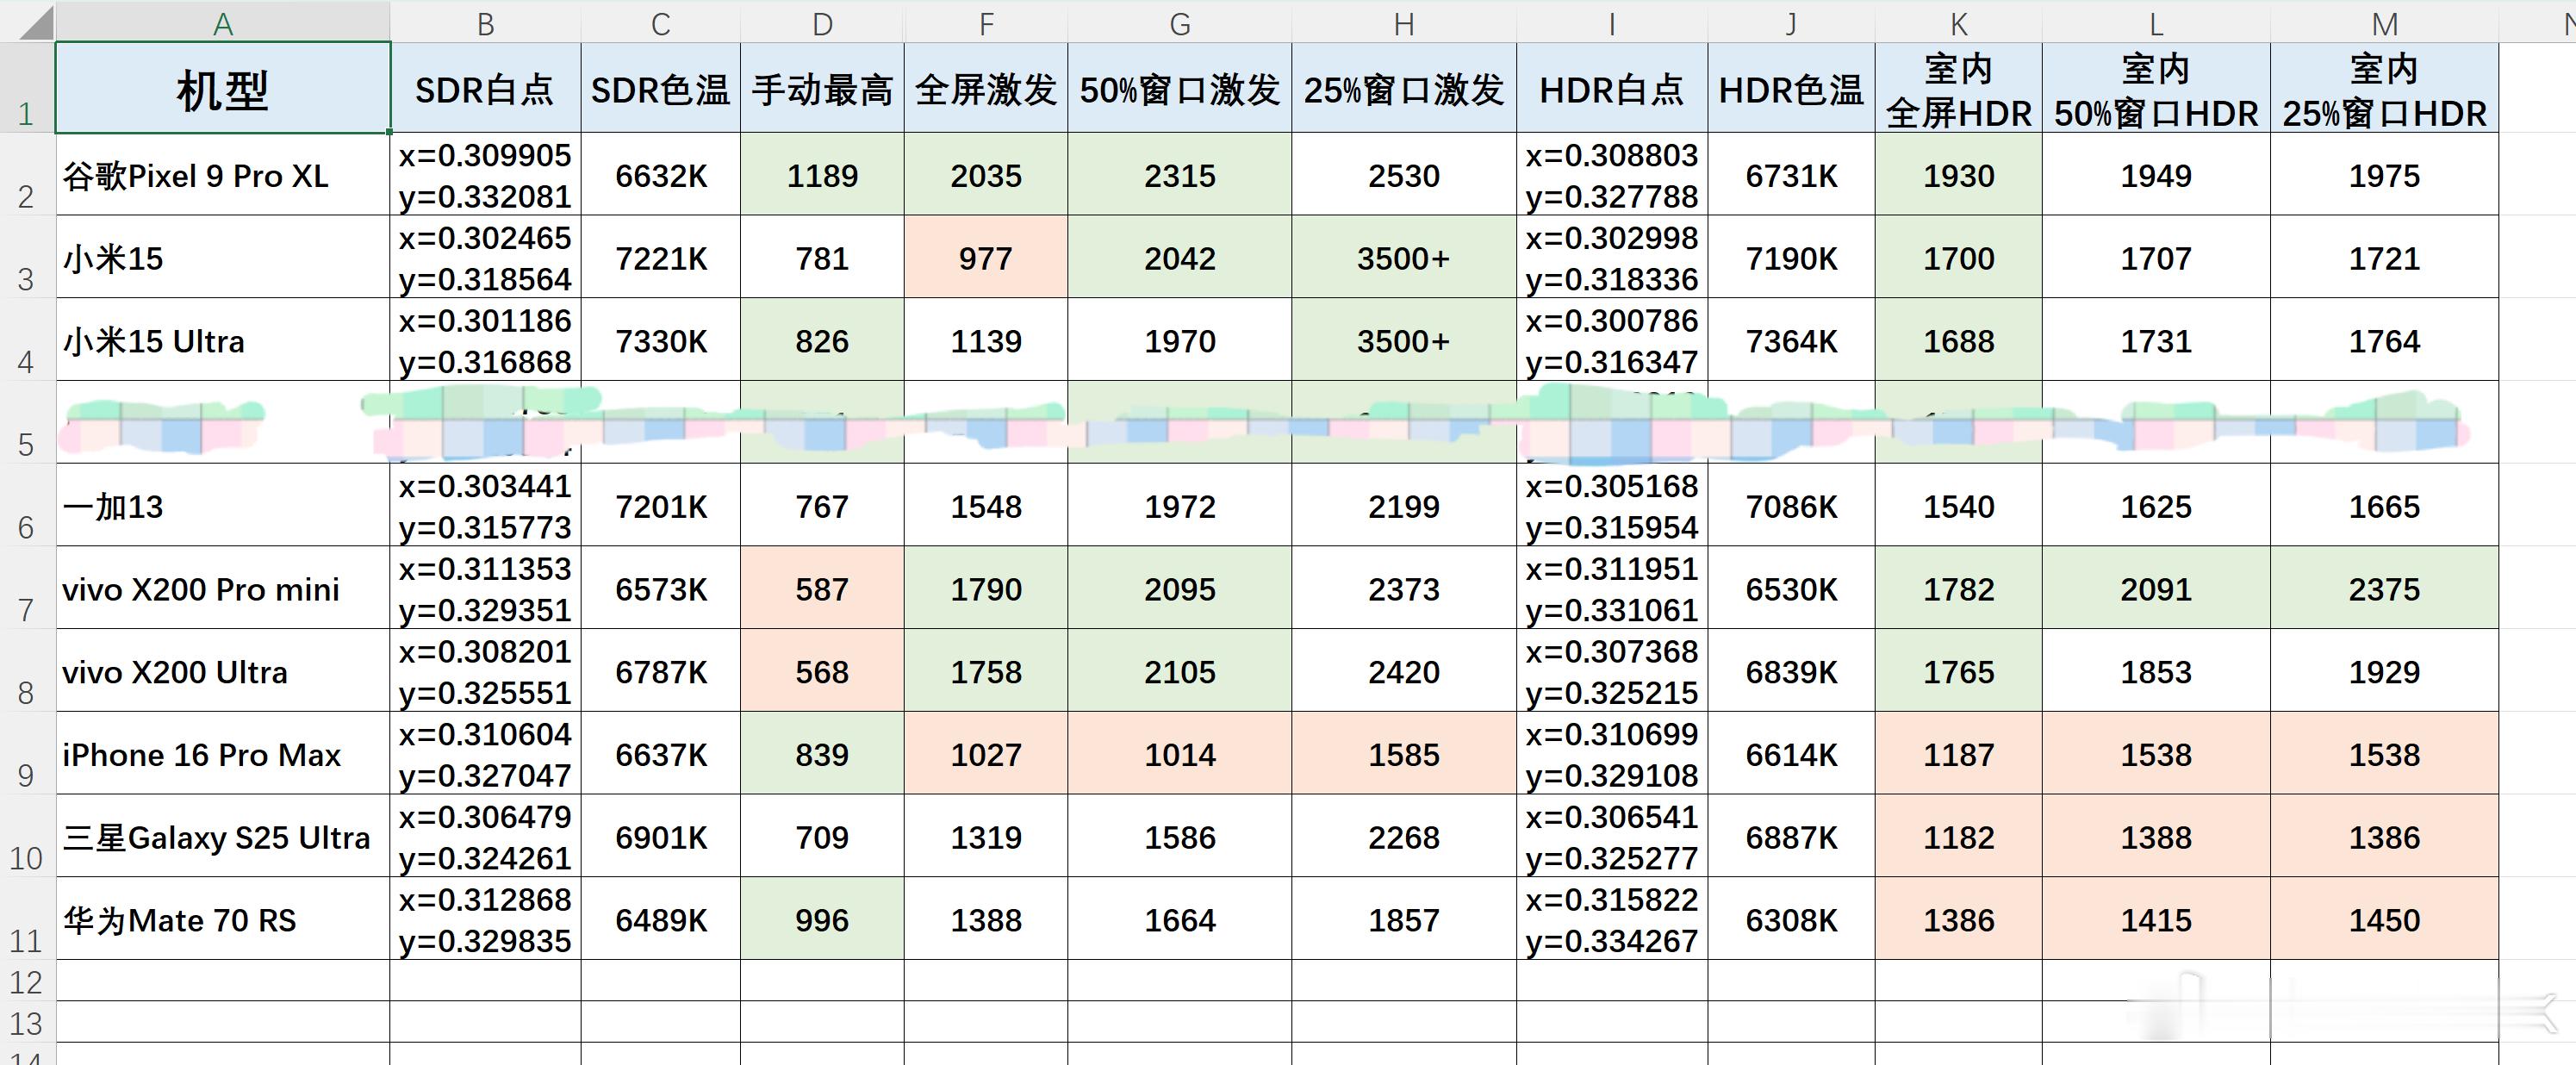
Task: Click the orange 977 cell
Action: click(x=986, y=258)
